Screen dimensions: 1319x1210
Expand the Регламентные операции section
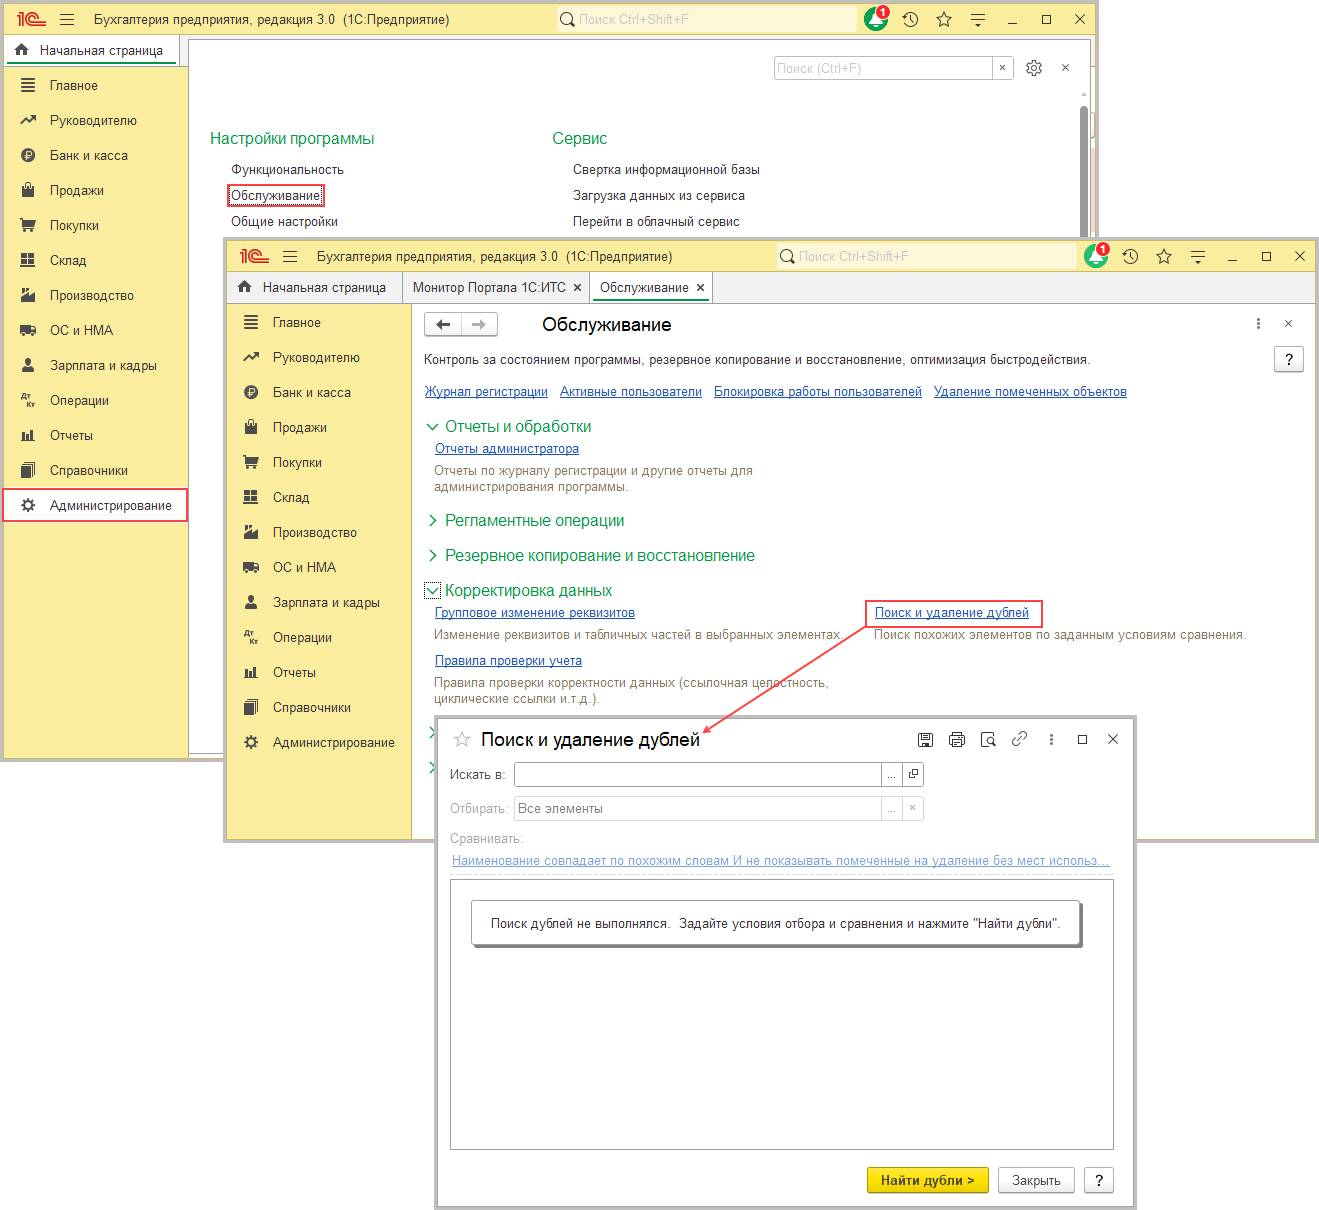(x=433, y=521)
